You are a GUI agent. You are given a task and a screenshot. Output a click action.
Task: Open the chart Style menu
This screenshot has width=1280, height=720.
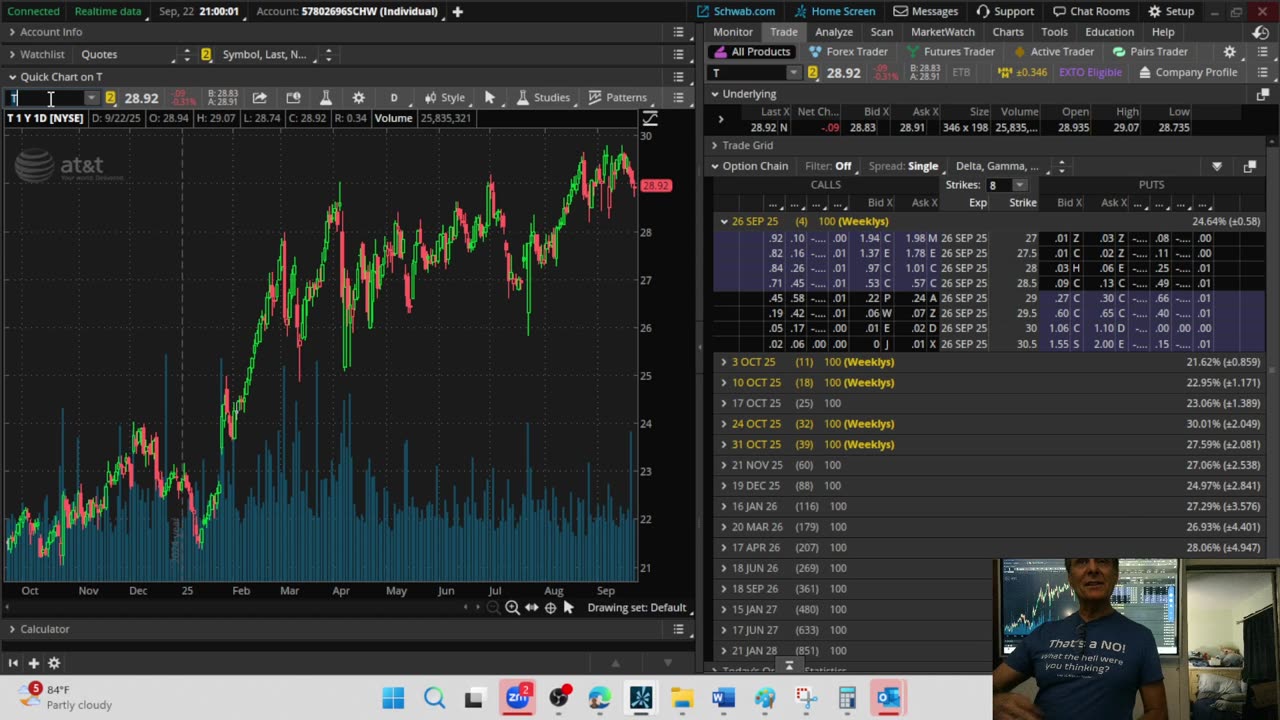click(444, 97)
